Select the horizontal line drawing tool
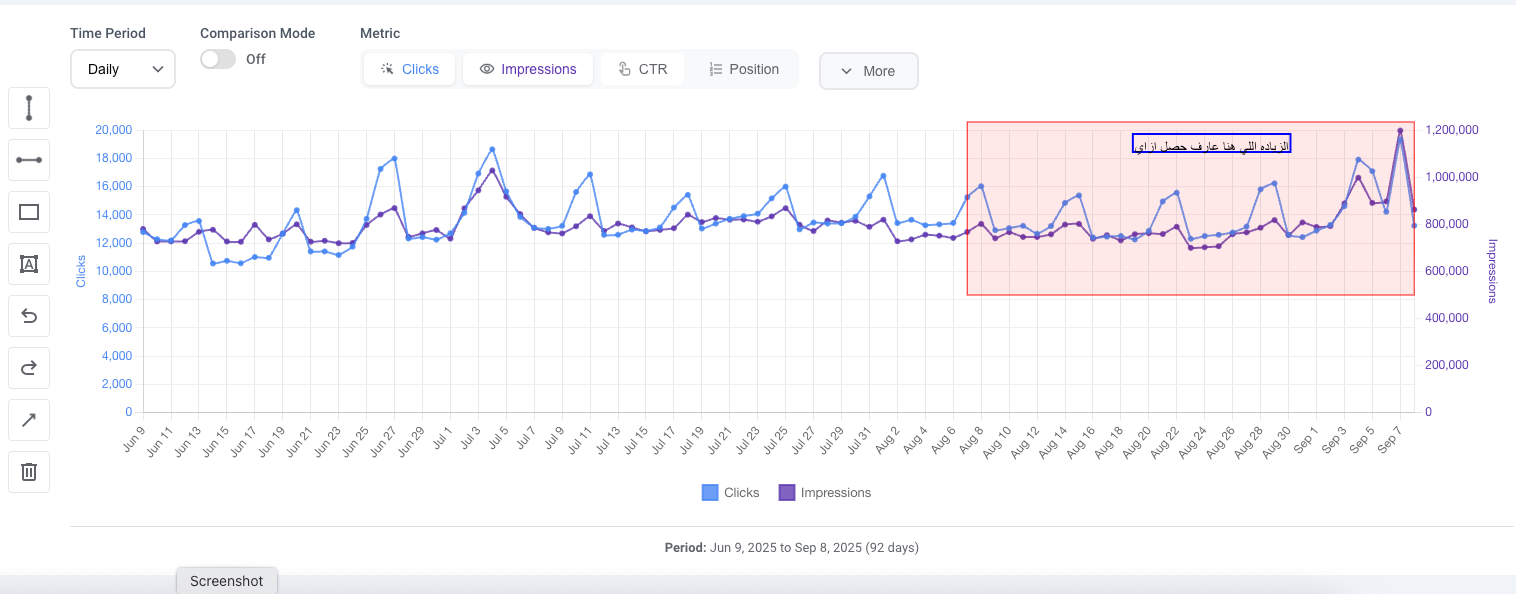This screenshot has height=594, width=1516. pyautogui.click(x=29, y=160)
